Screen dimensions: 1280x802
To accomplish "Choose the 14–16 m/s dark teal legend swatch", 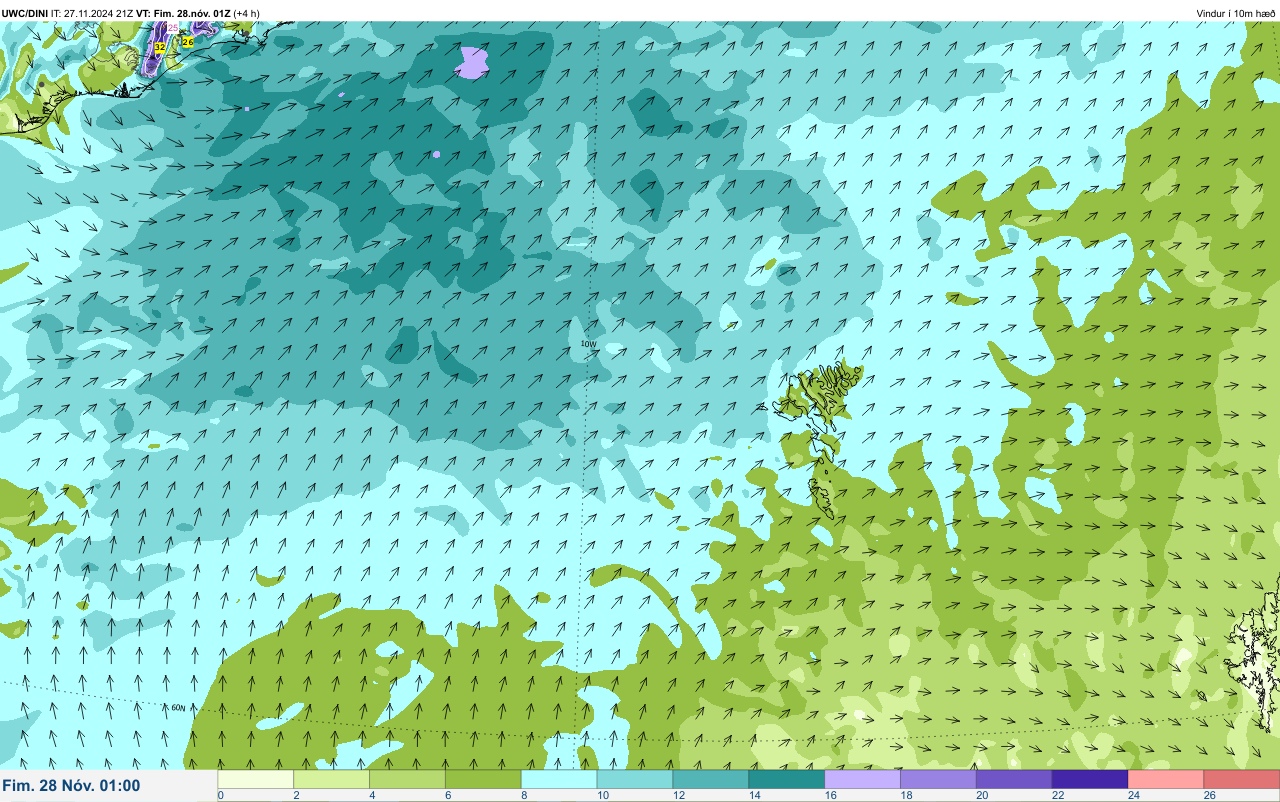I will [x=787, y=779].
